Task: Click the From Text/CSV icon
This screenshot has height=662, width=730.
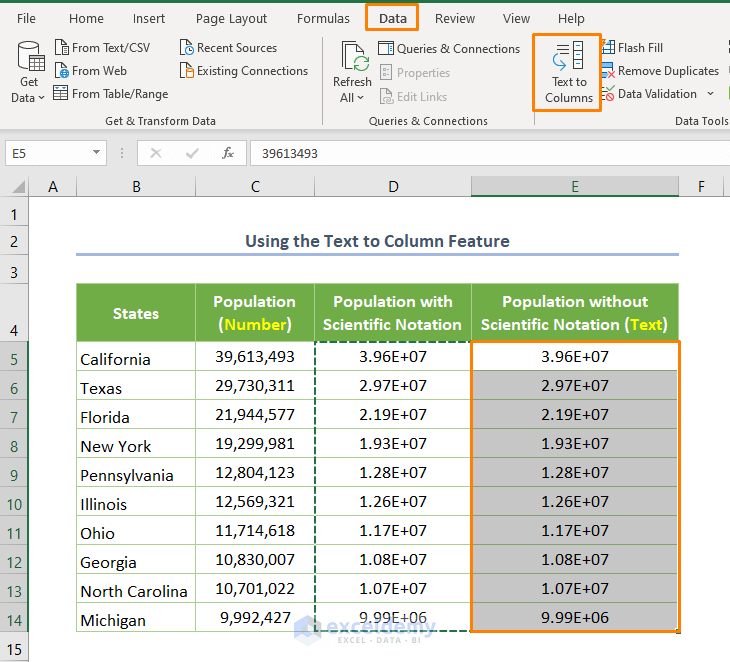Action: coord(62,48)
